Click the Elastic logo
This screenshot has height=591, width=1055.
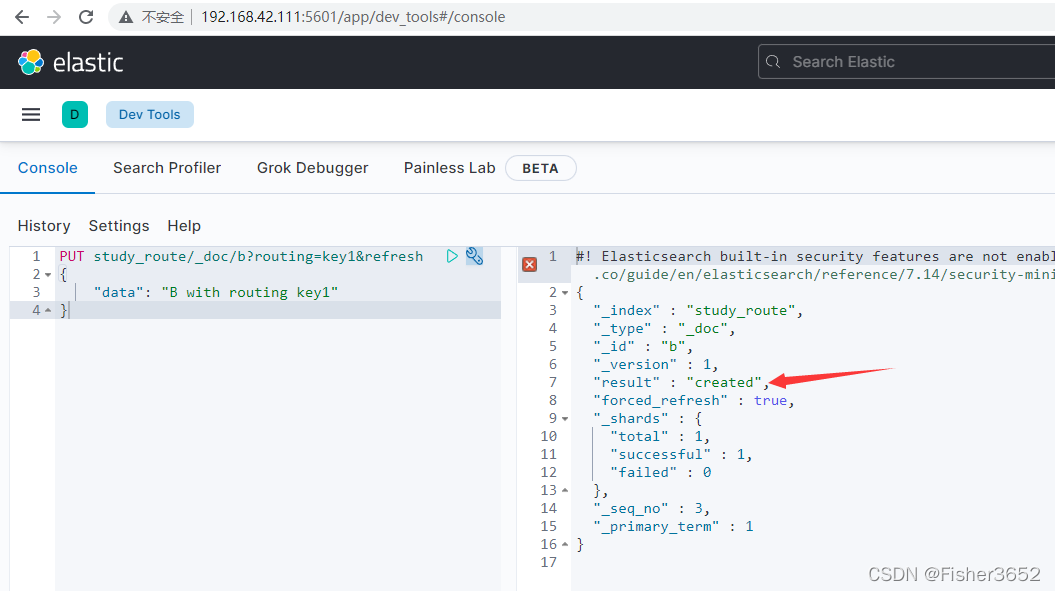coord(70,63)
